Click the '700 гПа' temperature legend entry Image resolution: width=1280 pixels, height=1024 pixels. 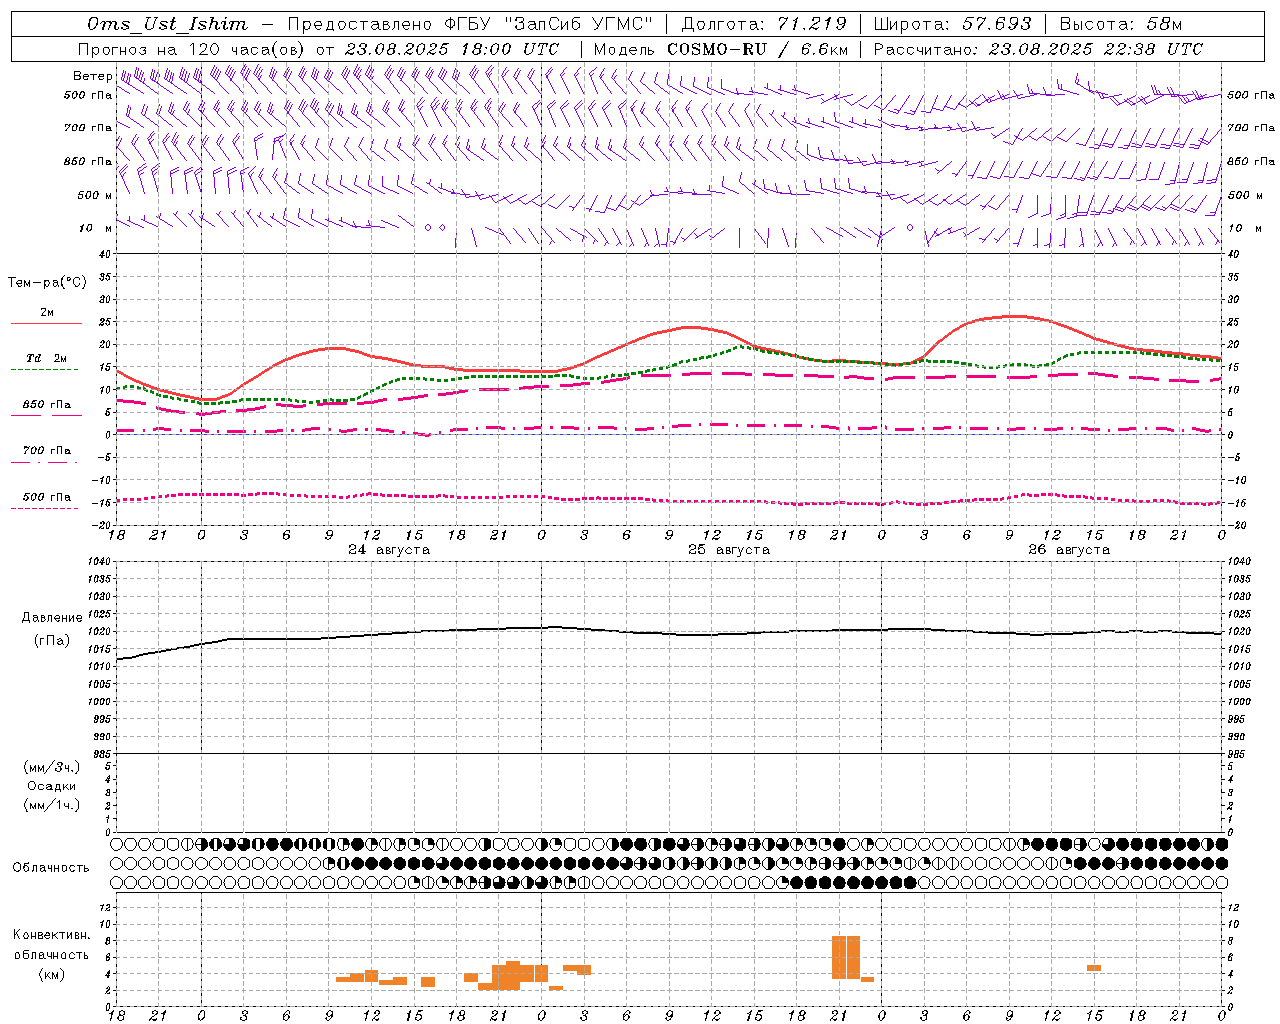pyautogui.click(x=47, y=451)
